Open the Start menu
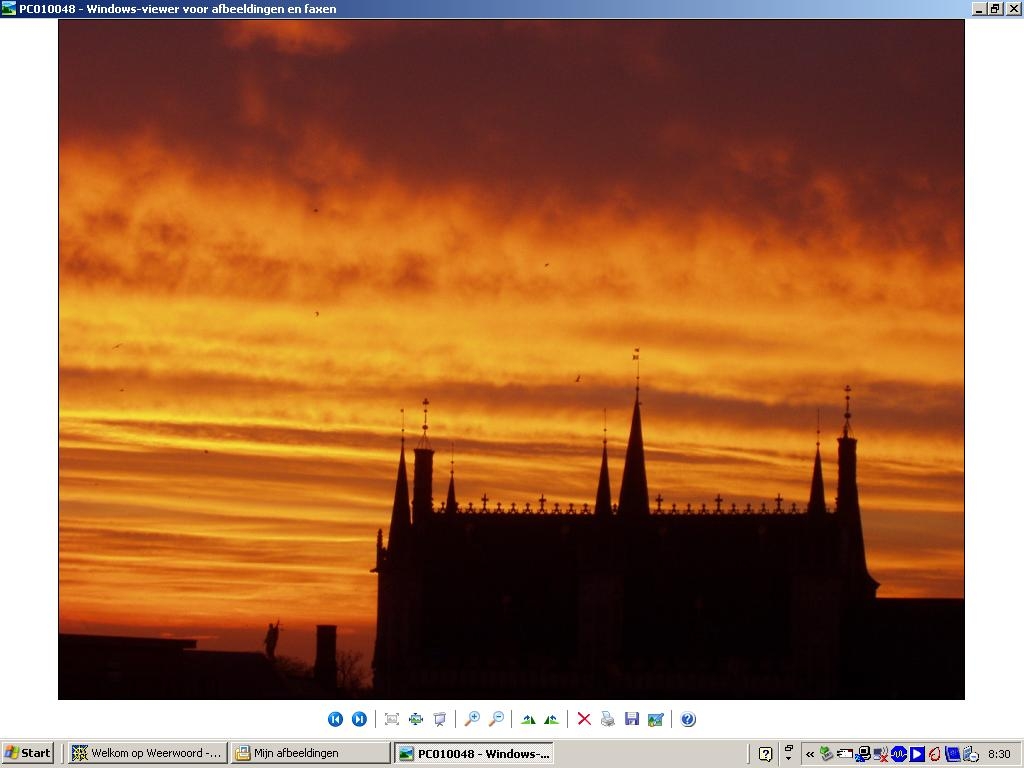 (27, 753)
